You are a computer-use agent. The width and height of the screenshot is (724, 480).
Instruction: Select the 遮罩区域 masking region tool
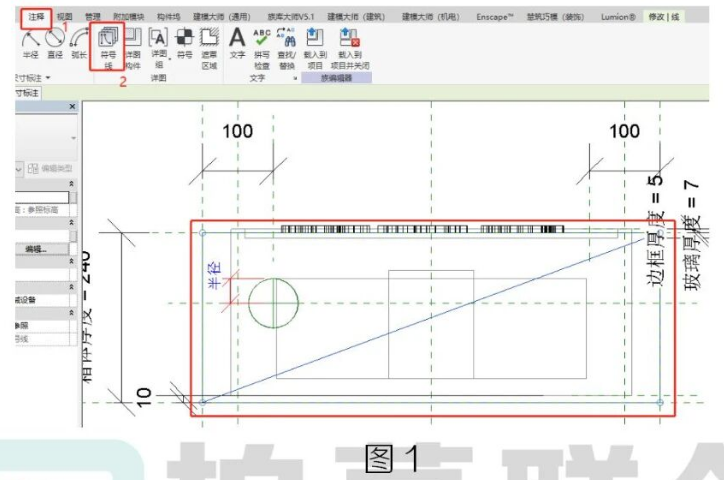click(209, 48)
